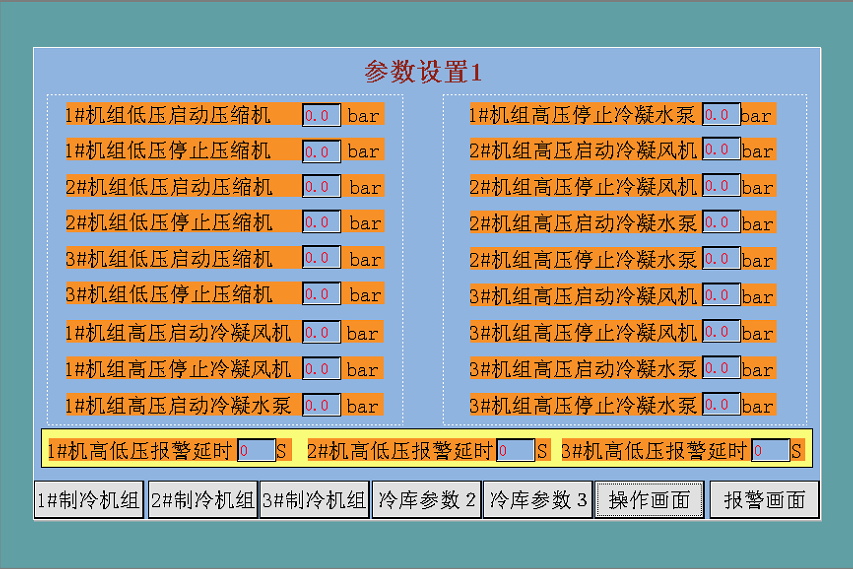Edit value for 2#机组高压停止冷凝风机
The width and height of the screenshot is (853, 569).
[x=721, y=185]
